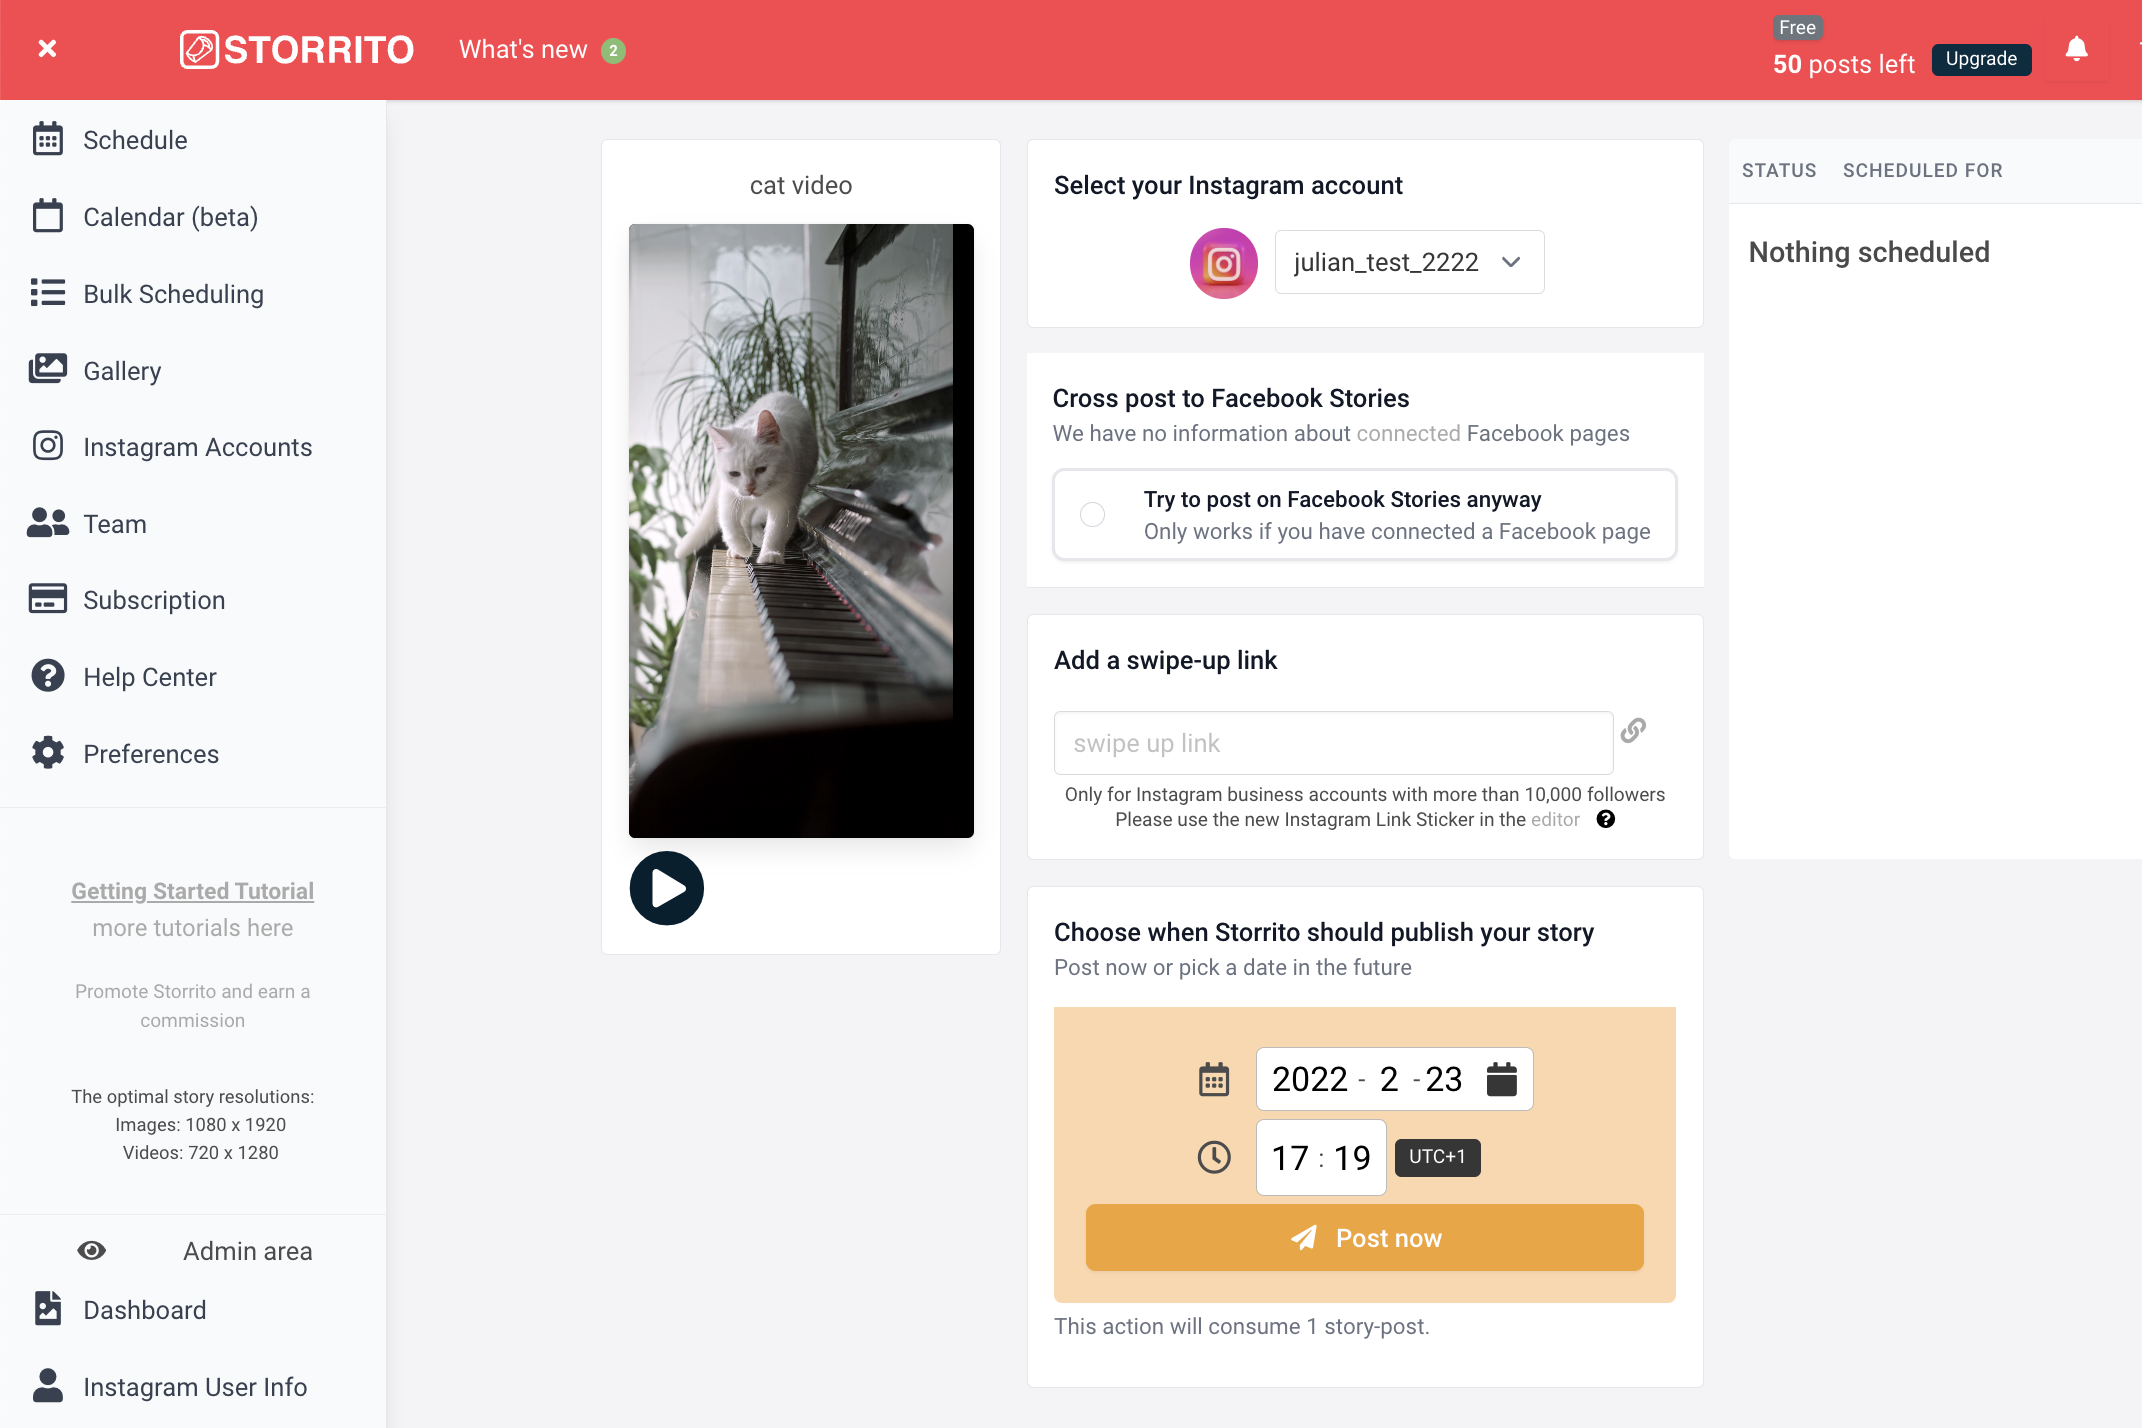Open the Calendar (beta) section
Image resolution: width=2142 pixels, height=1428 pixels.
coord(171,217)
